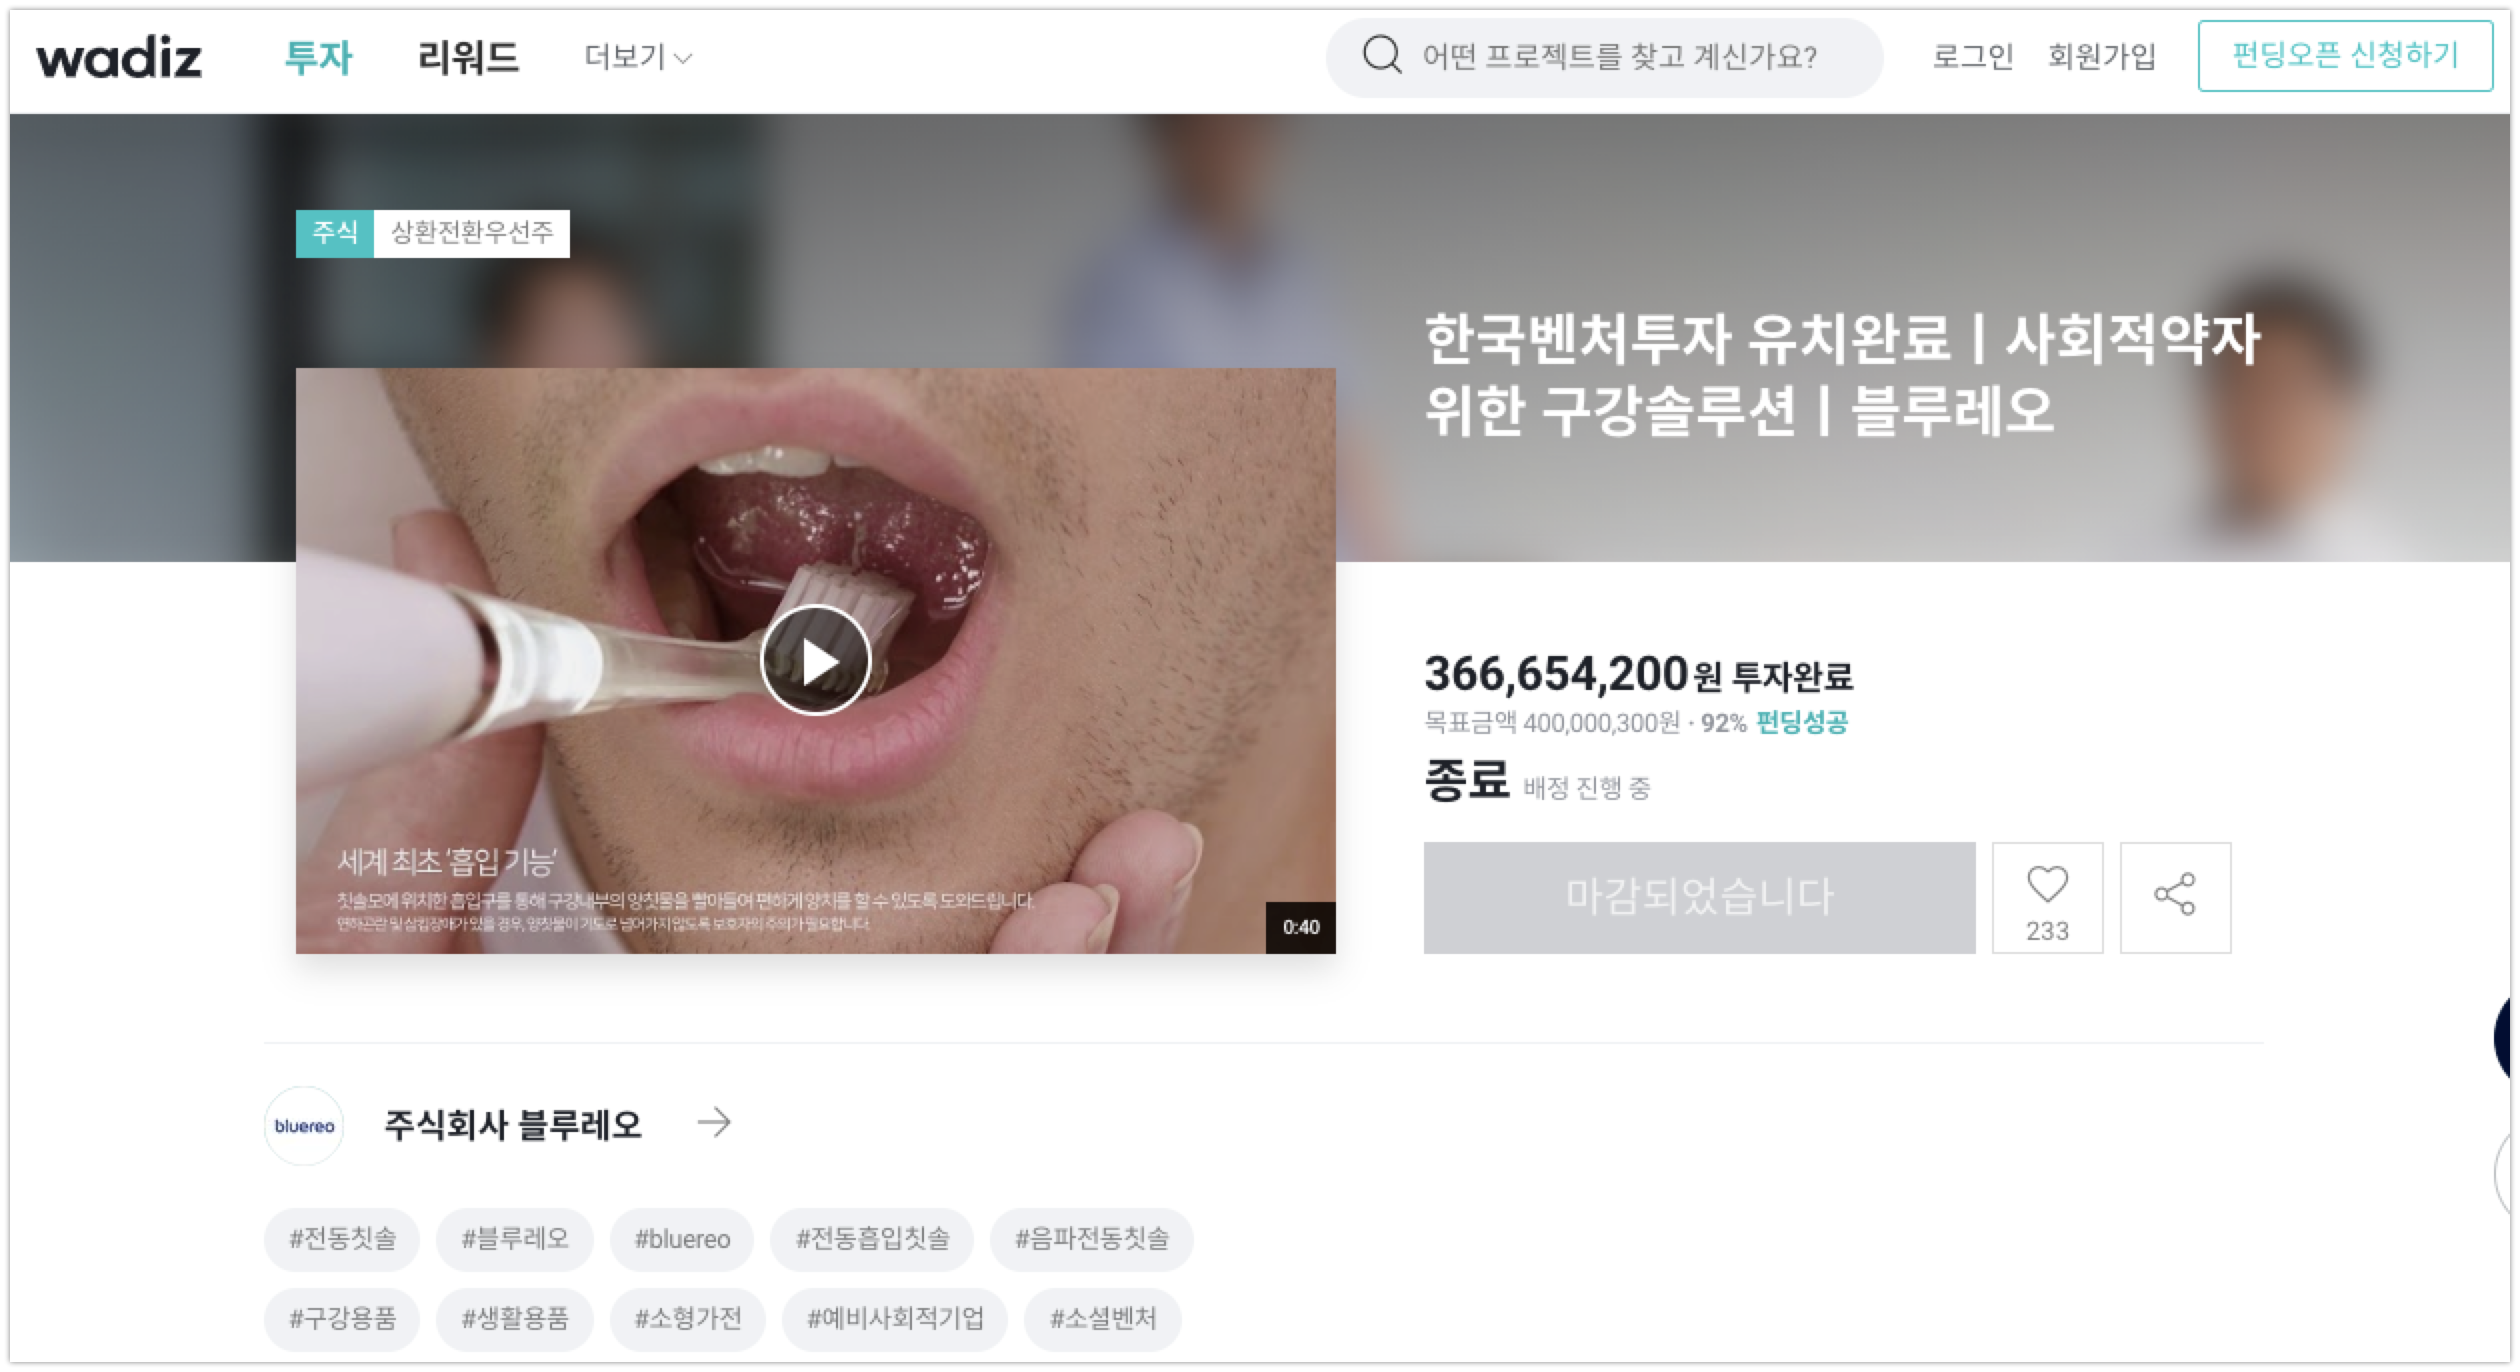Open 주식회사 블루레오 company page
Screen dimensions: 2520x1372
tap(512, 1125)
